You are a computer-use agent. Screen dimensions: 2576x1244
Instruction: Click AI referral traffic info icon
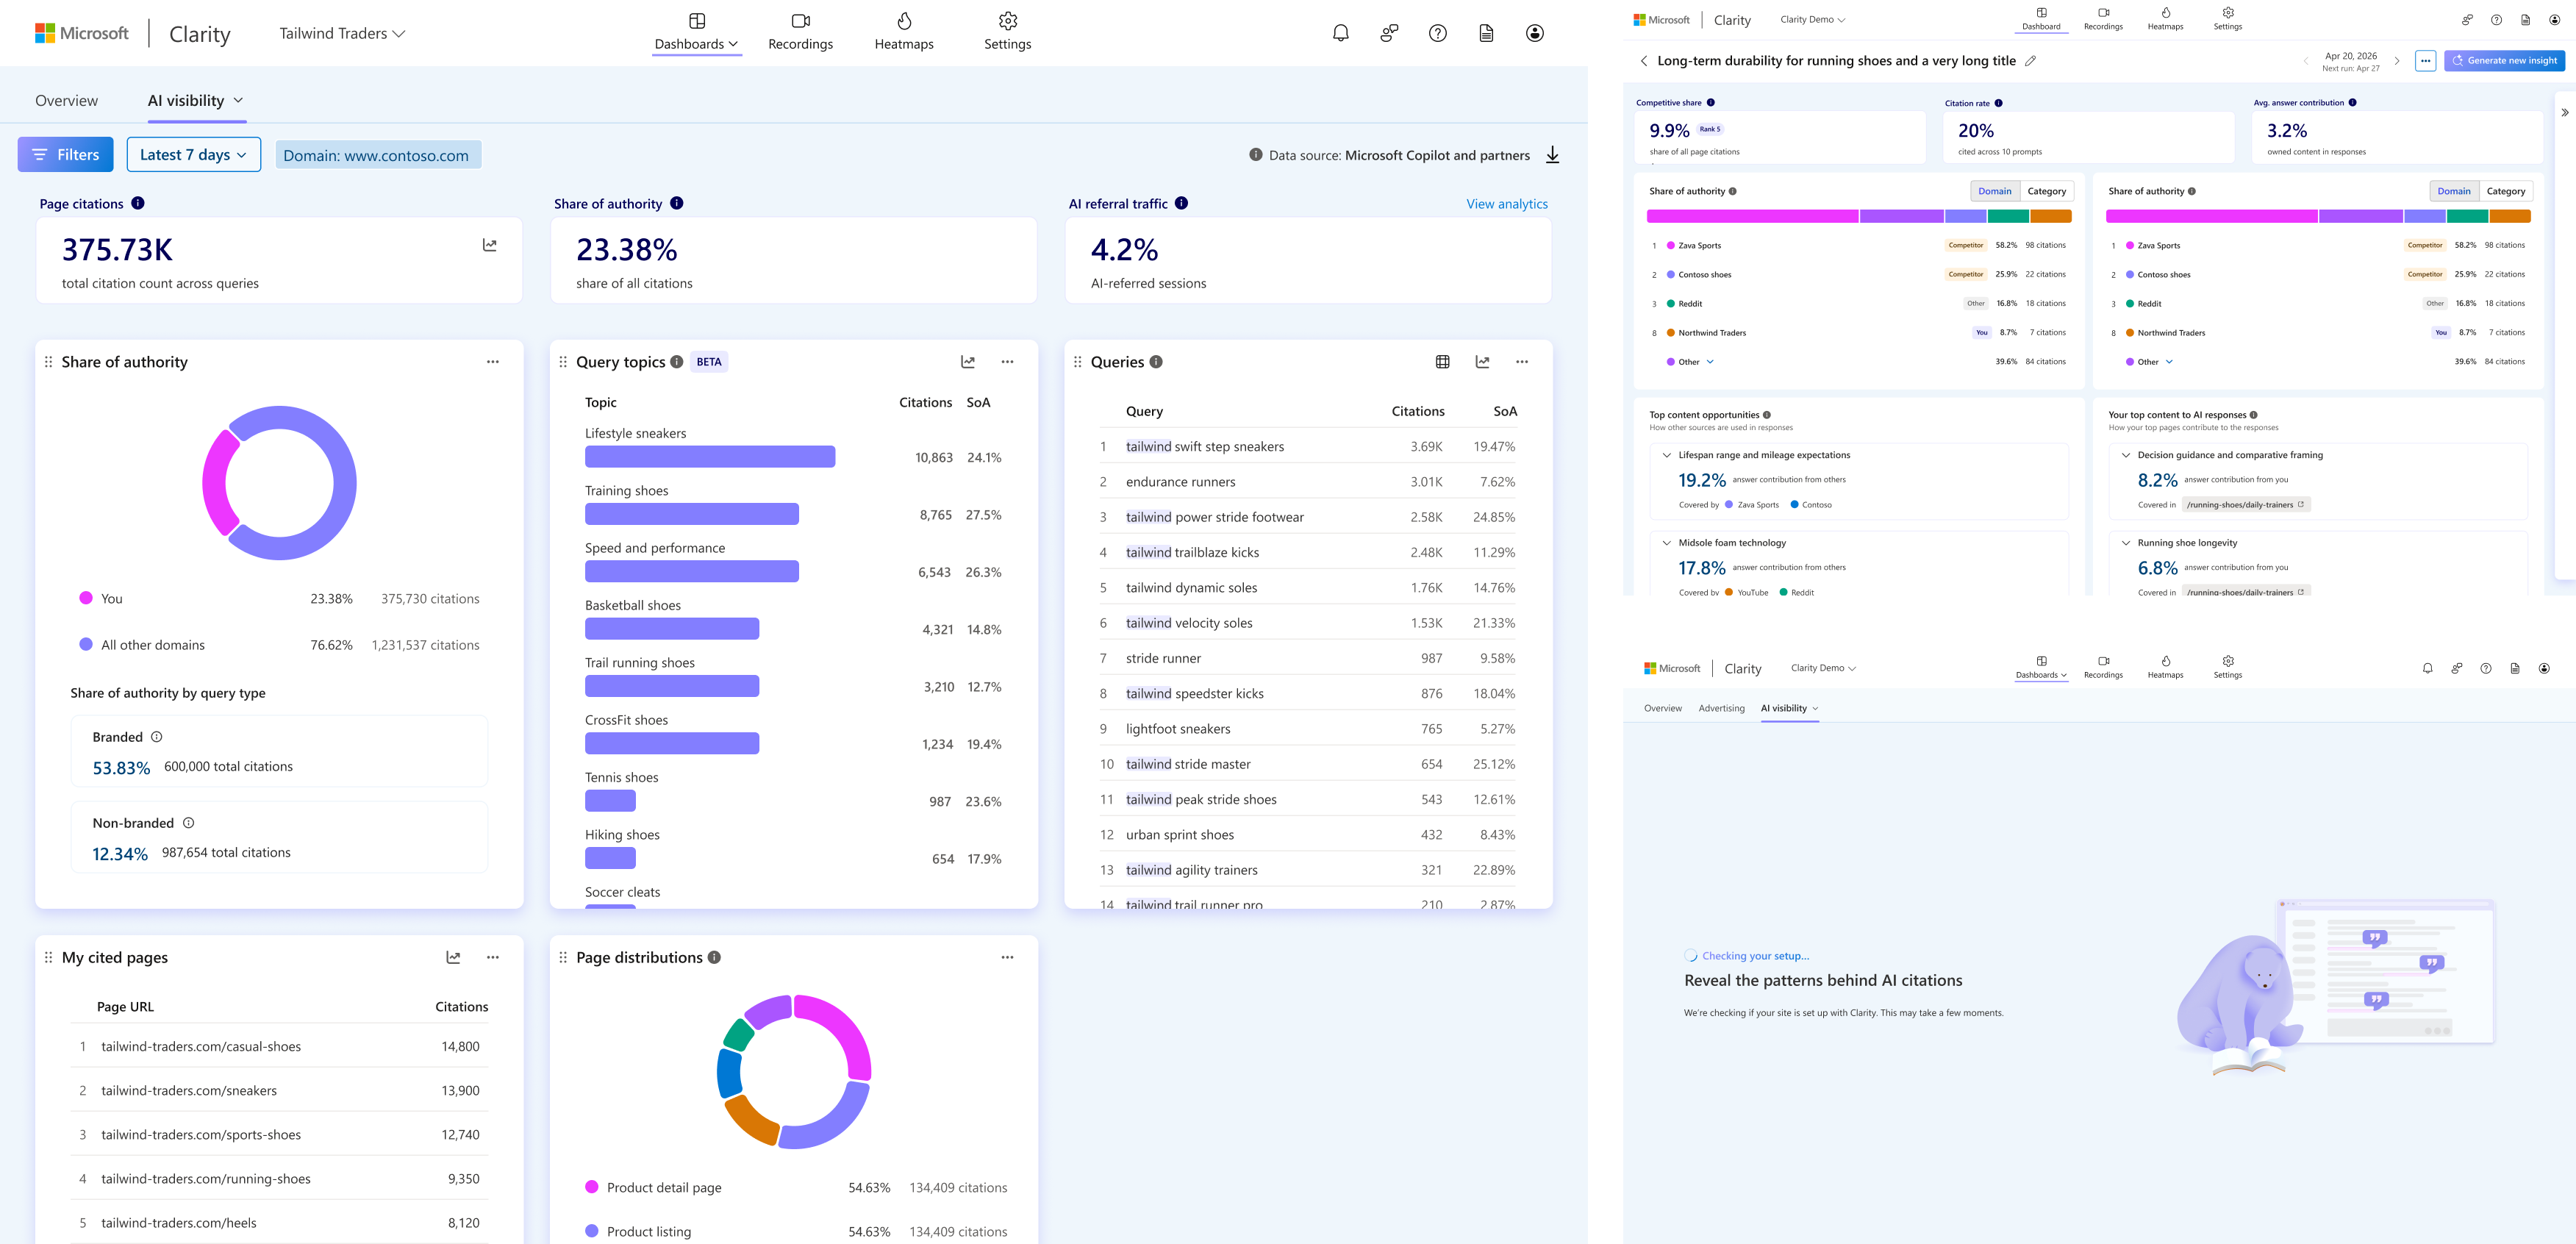click(x=1181, y=203)
